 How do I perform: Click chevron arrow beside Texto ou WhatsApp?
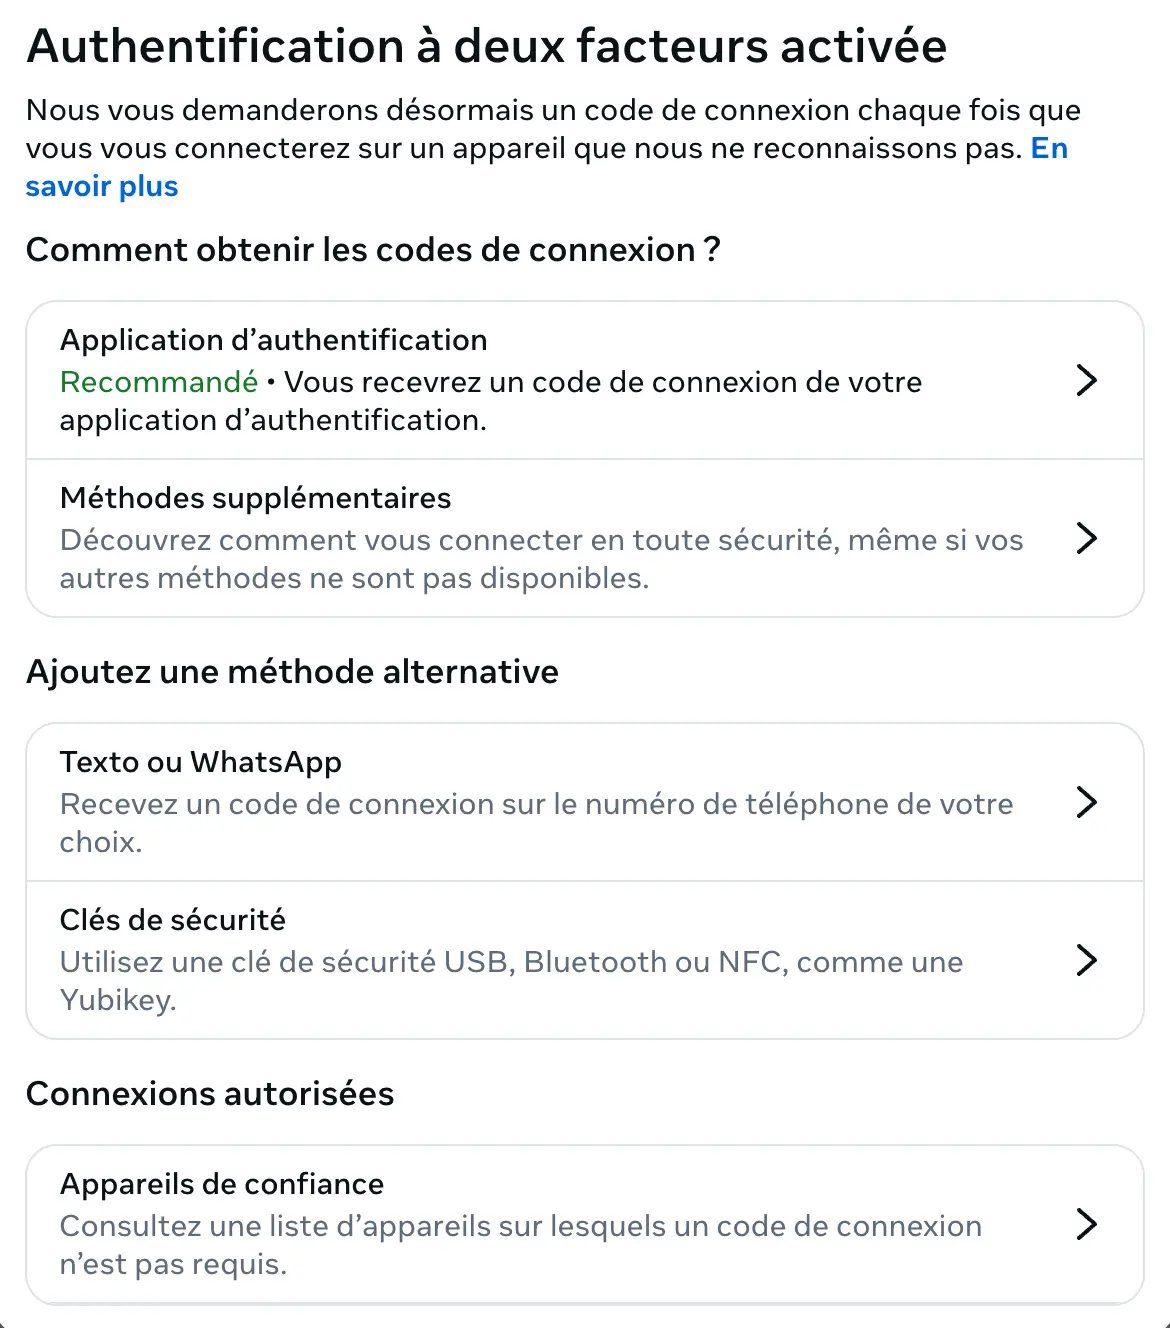pyautogui.click(x=1086, y=802)
